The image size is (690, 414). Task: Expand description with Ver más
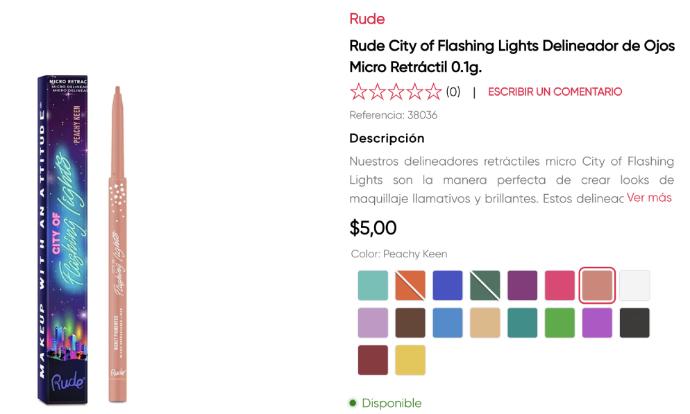tap(649, 198)
